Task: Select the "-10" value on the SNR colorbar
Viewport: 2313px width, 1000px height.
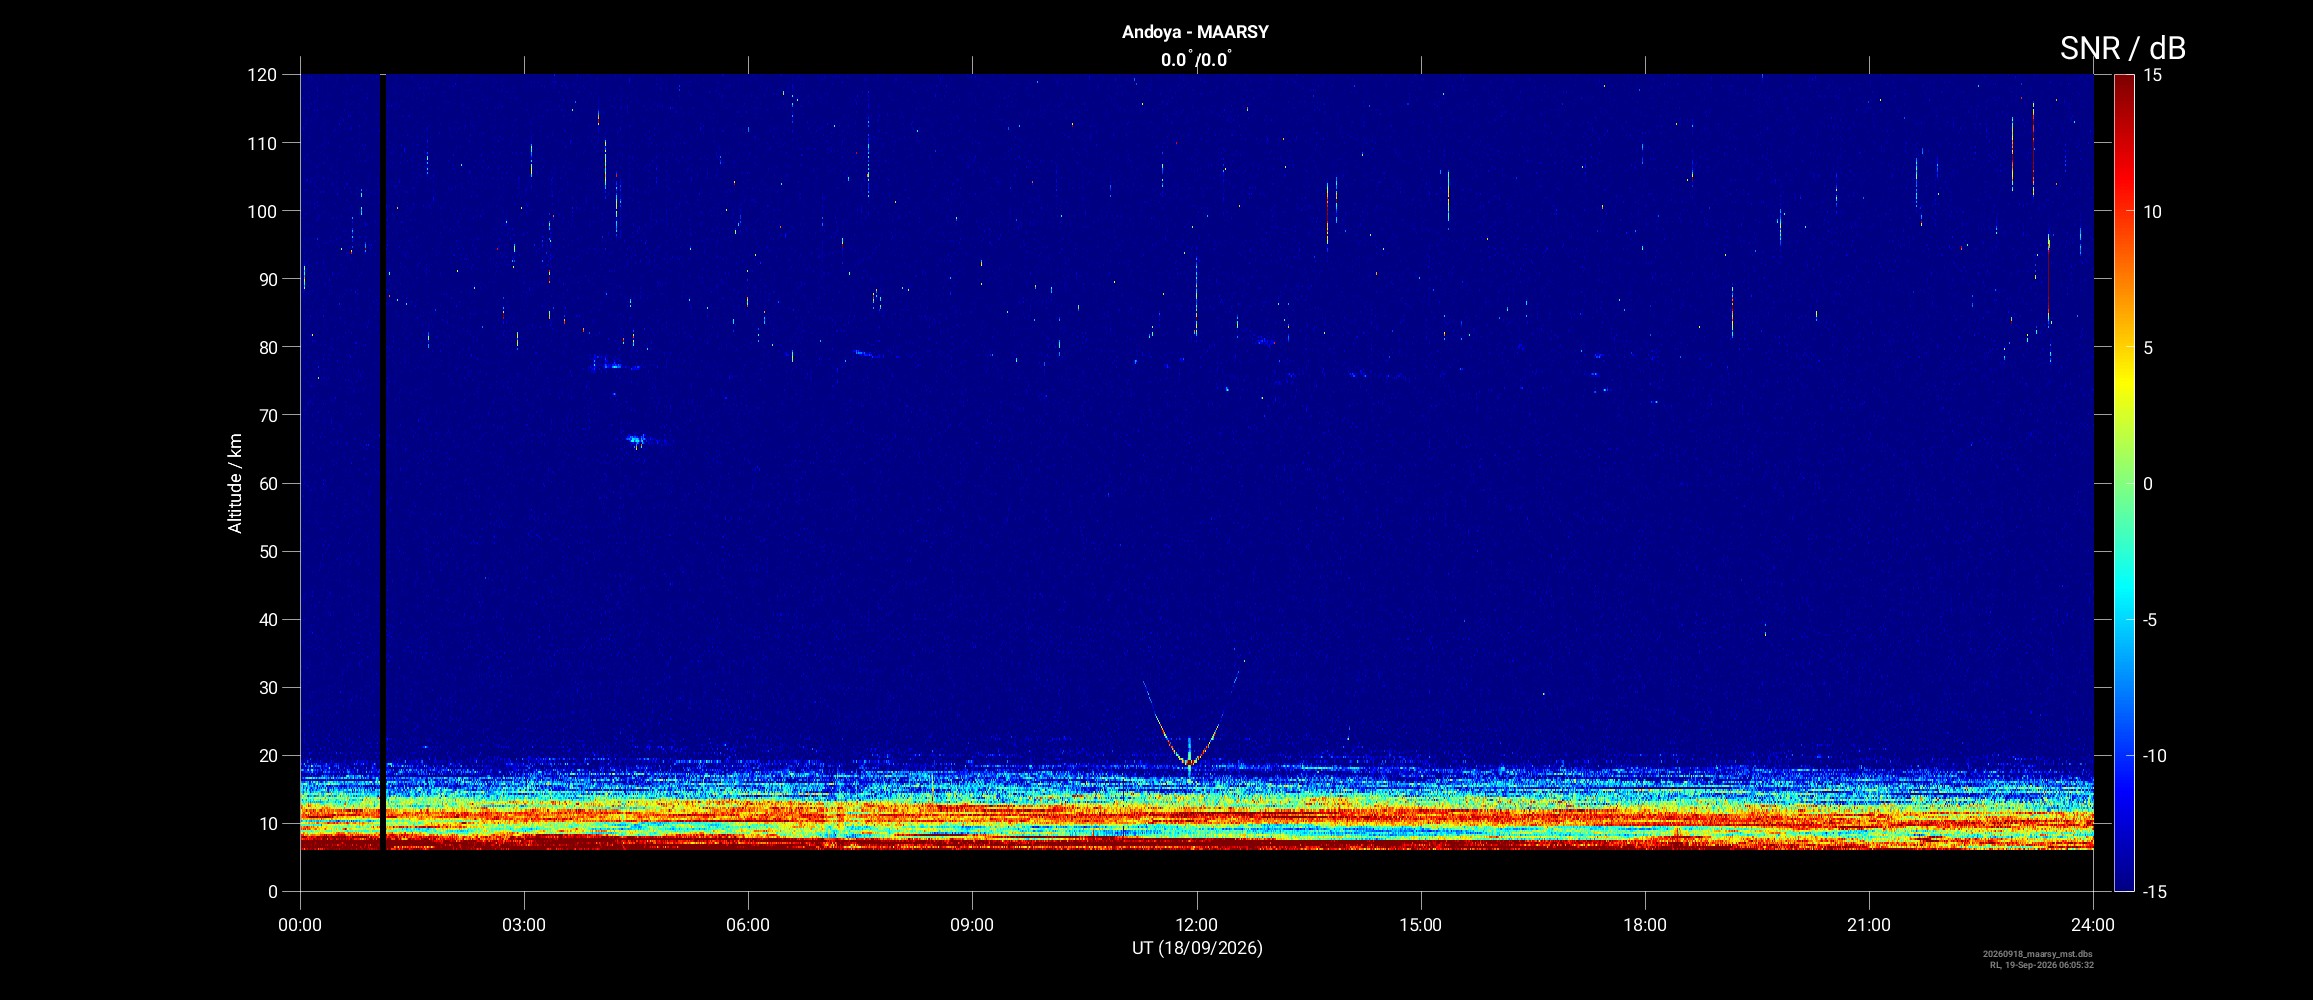Action: (x=2154, y=755)
